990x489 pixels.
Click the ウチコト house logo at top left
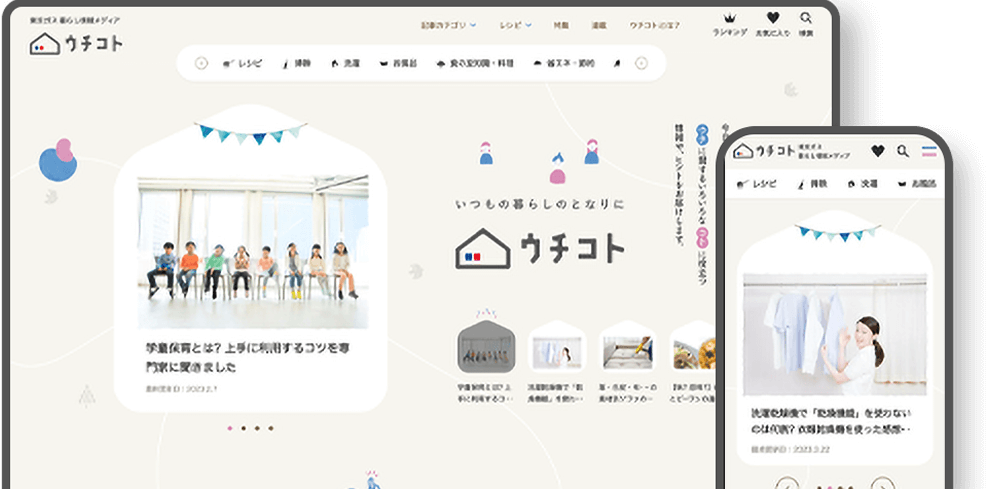point(76,43)
